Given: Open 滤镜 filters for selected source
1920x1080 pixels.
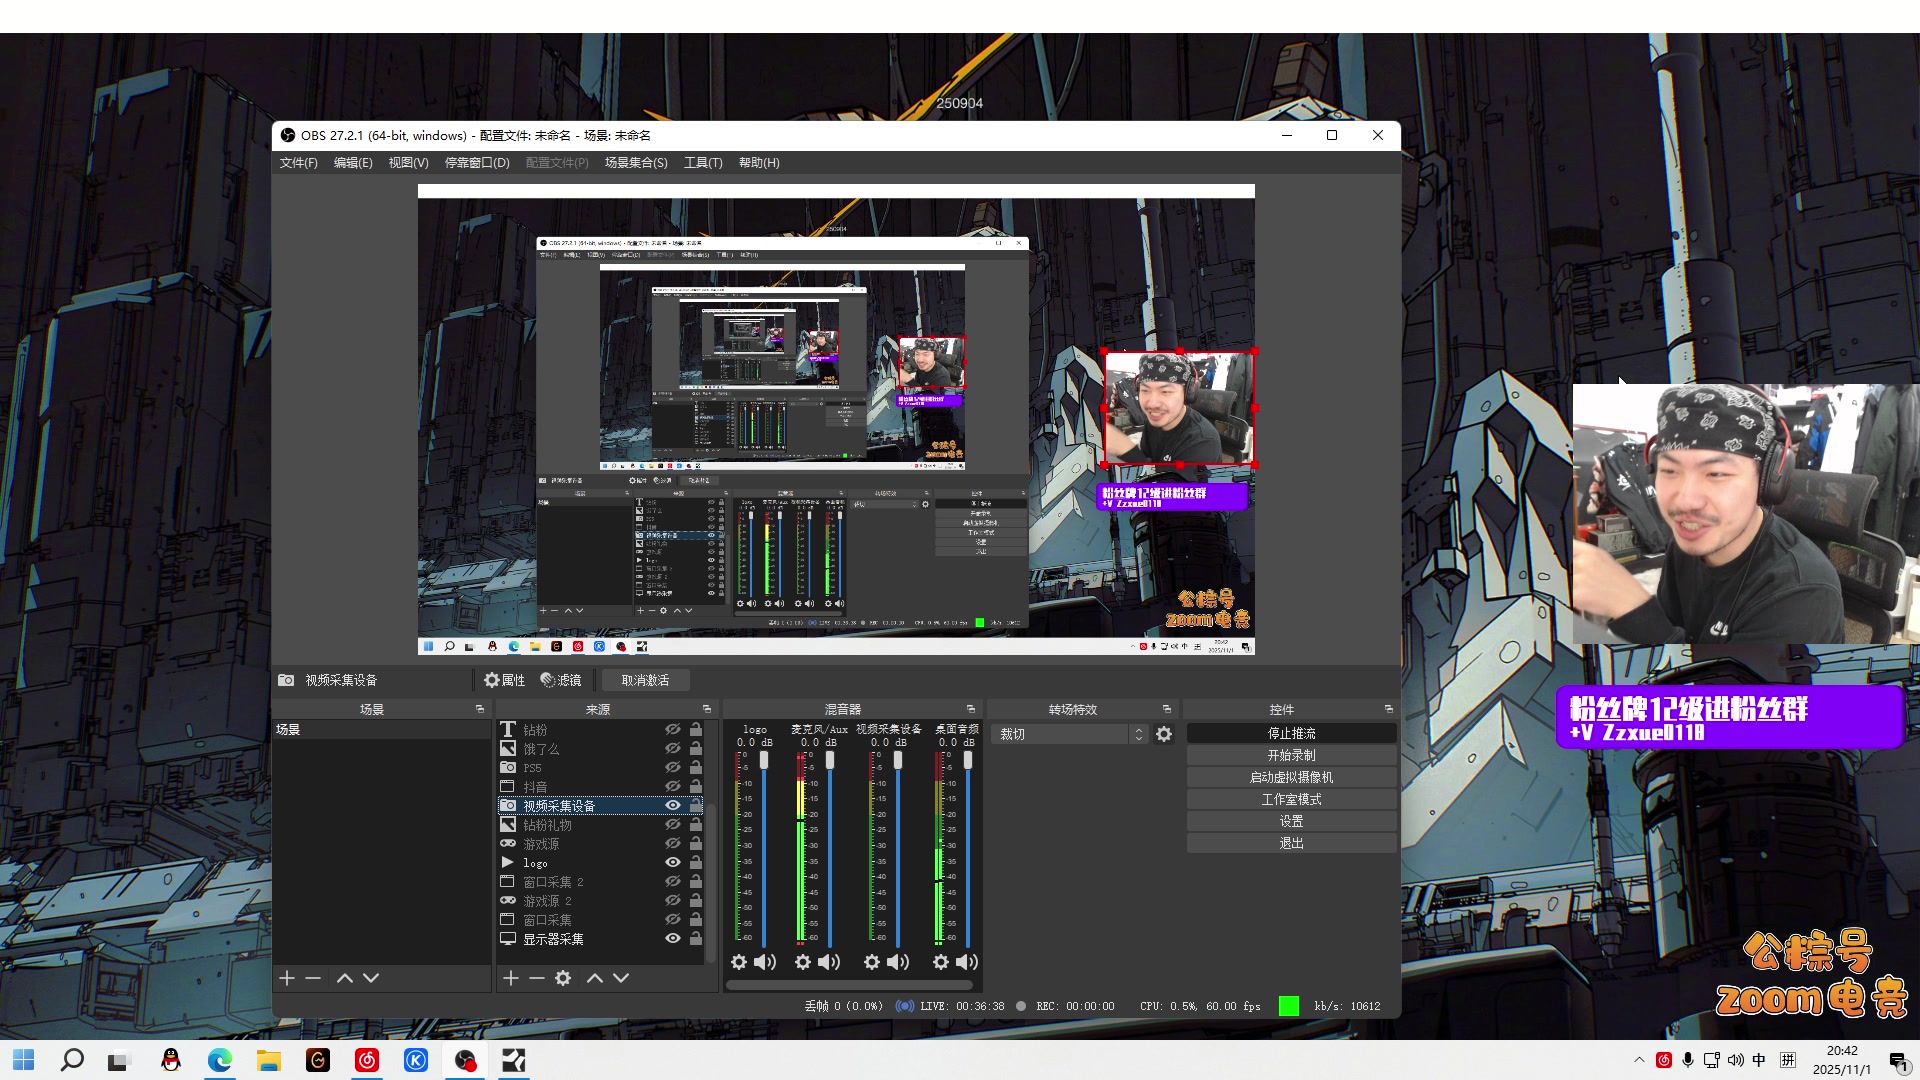Looking at the screenshot, I should pyautogui.click(x=561, y=680).
